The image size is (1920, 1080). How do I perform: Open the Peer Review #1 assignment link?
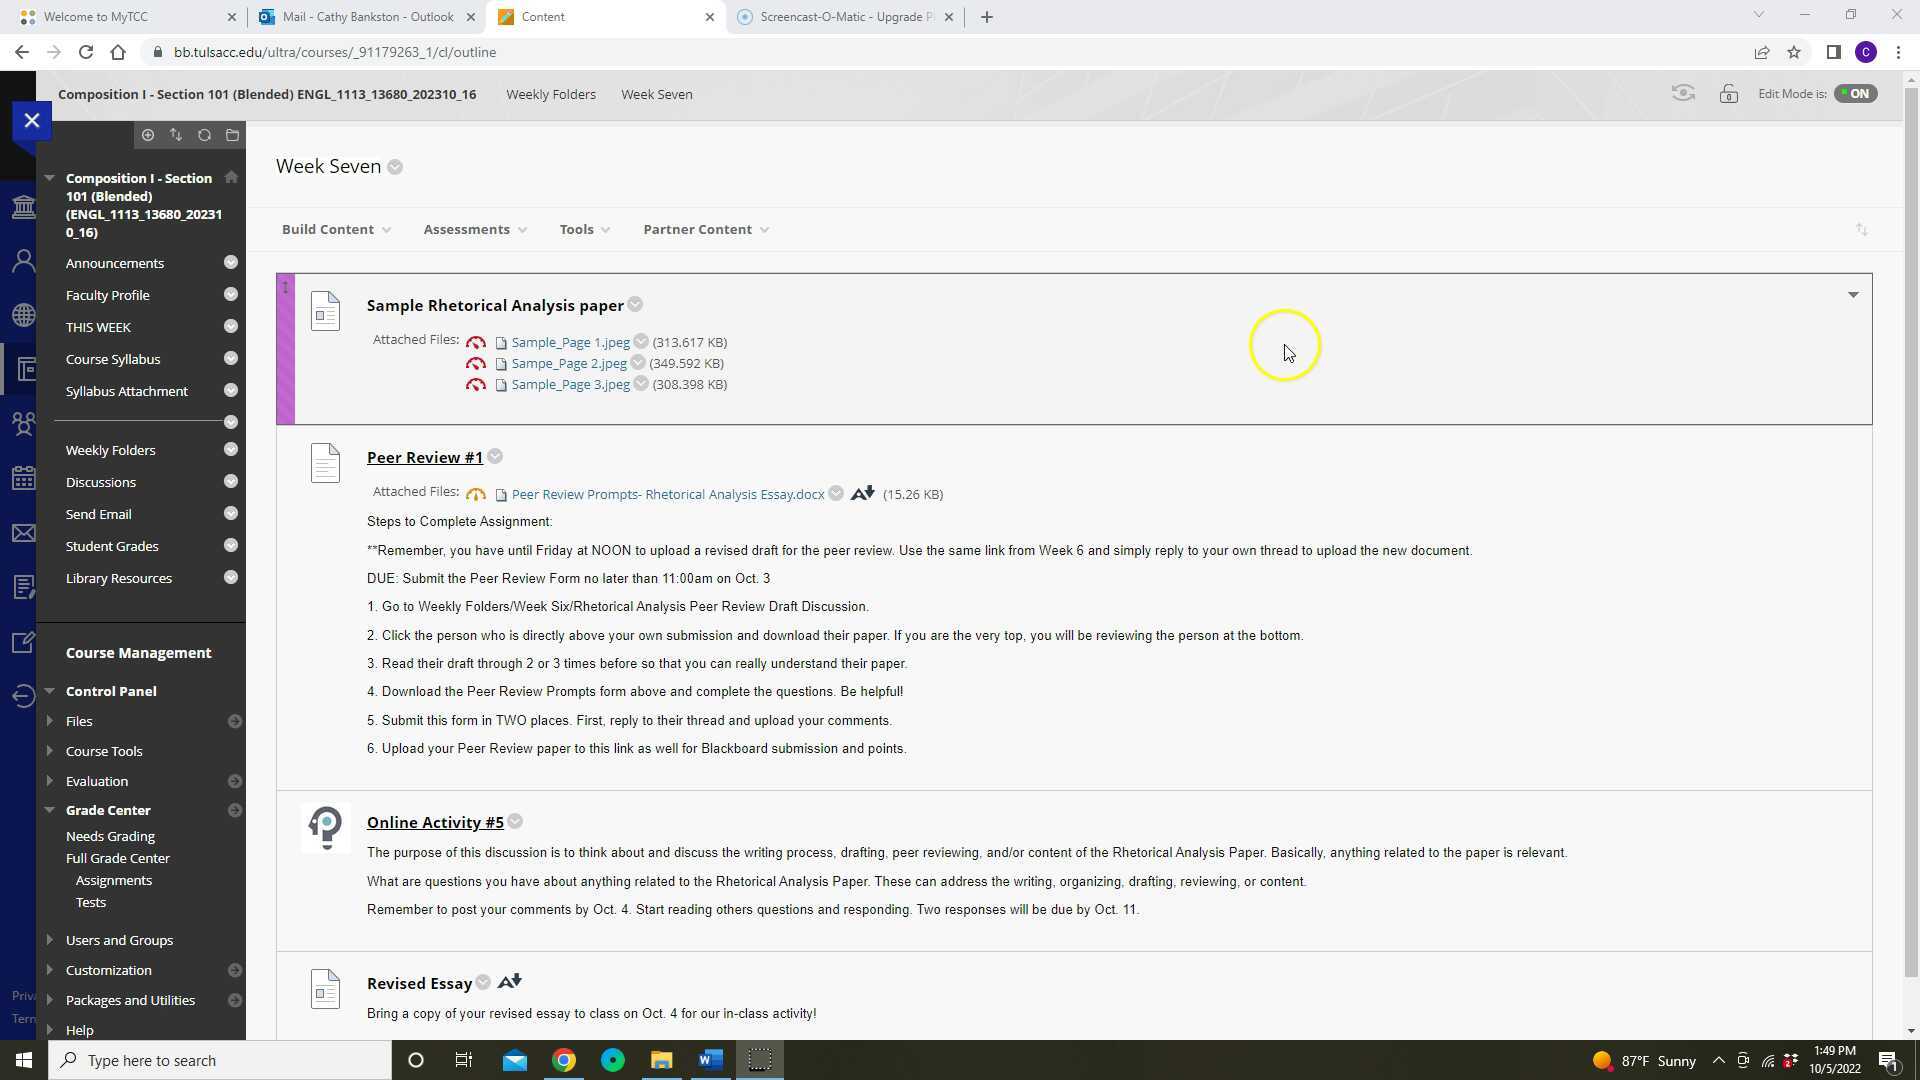(424, 457)
